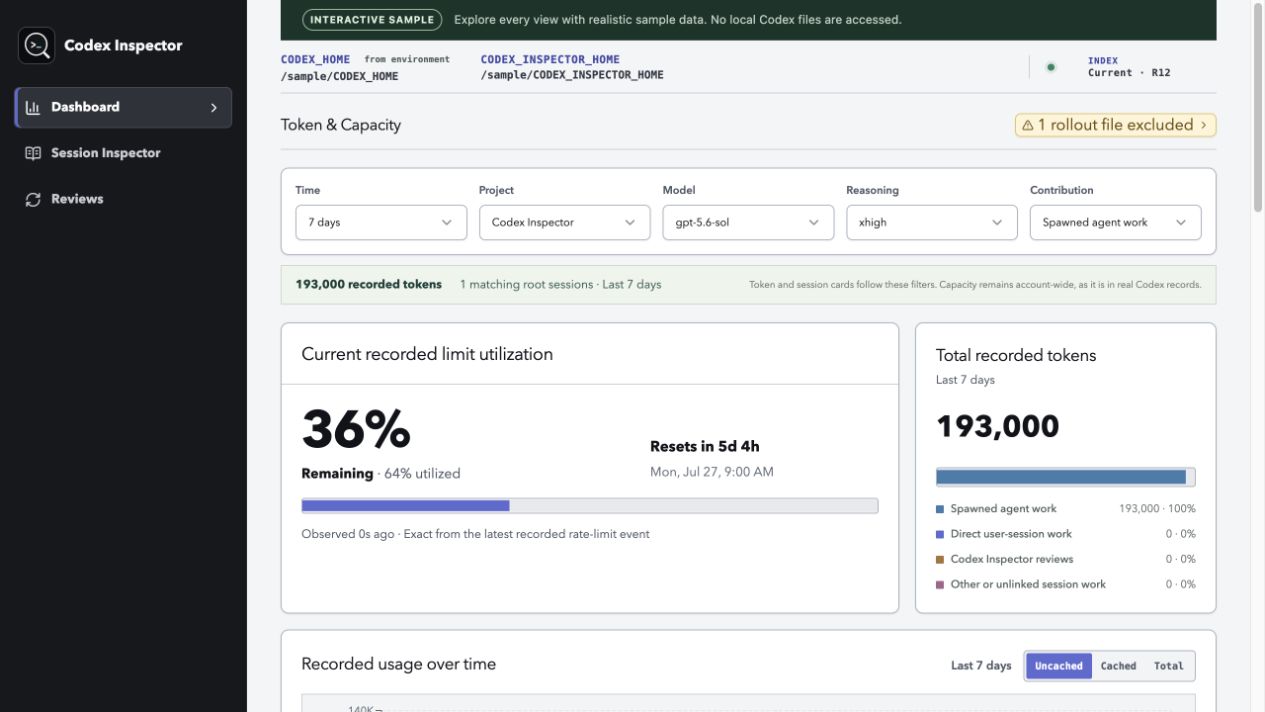The width and height of the screenshot is (1265, 712).
Task: Click the Session Inspector book icon
Action: tap(33, 153)
